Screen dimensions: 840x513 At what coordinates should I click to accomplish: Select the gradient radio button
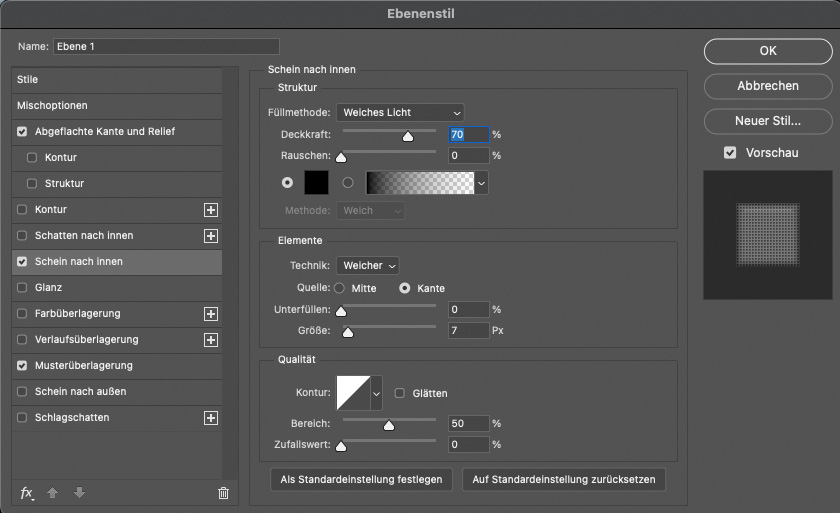(348, 183)
